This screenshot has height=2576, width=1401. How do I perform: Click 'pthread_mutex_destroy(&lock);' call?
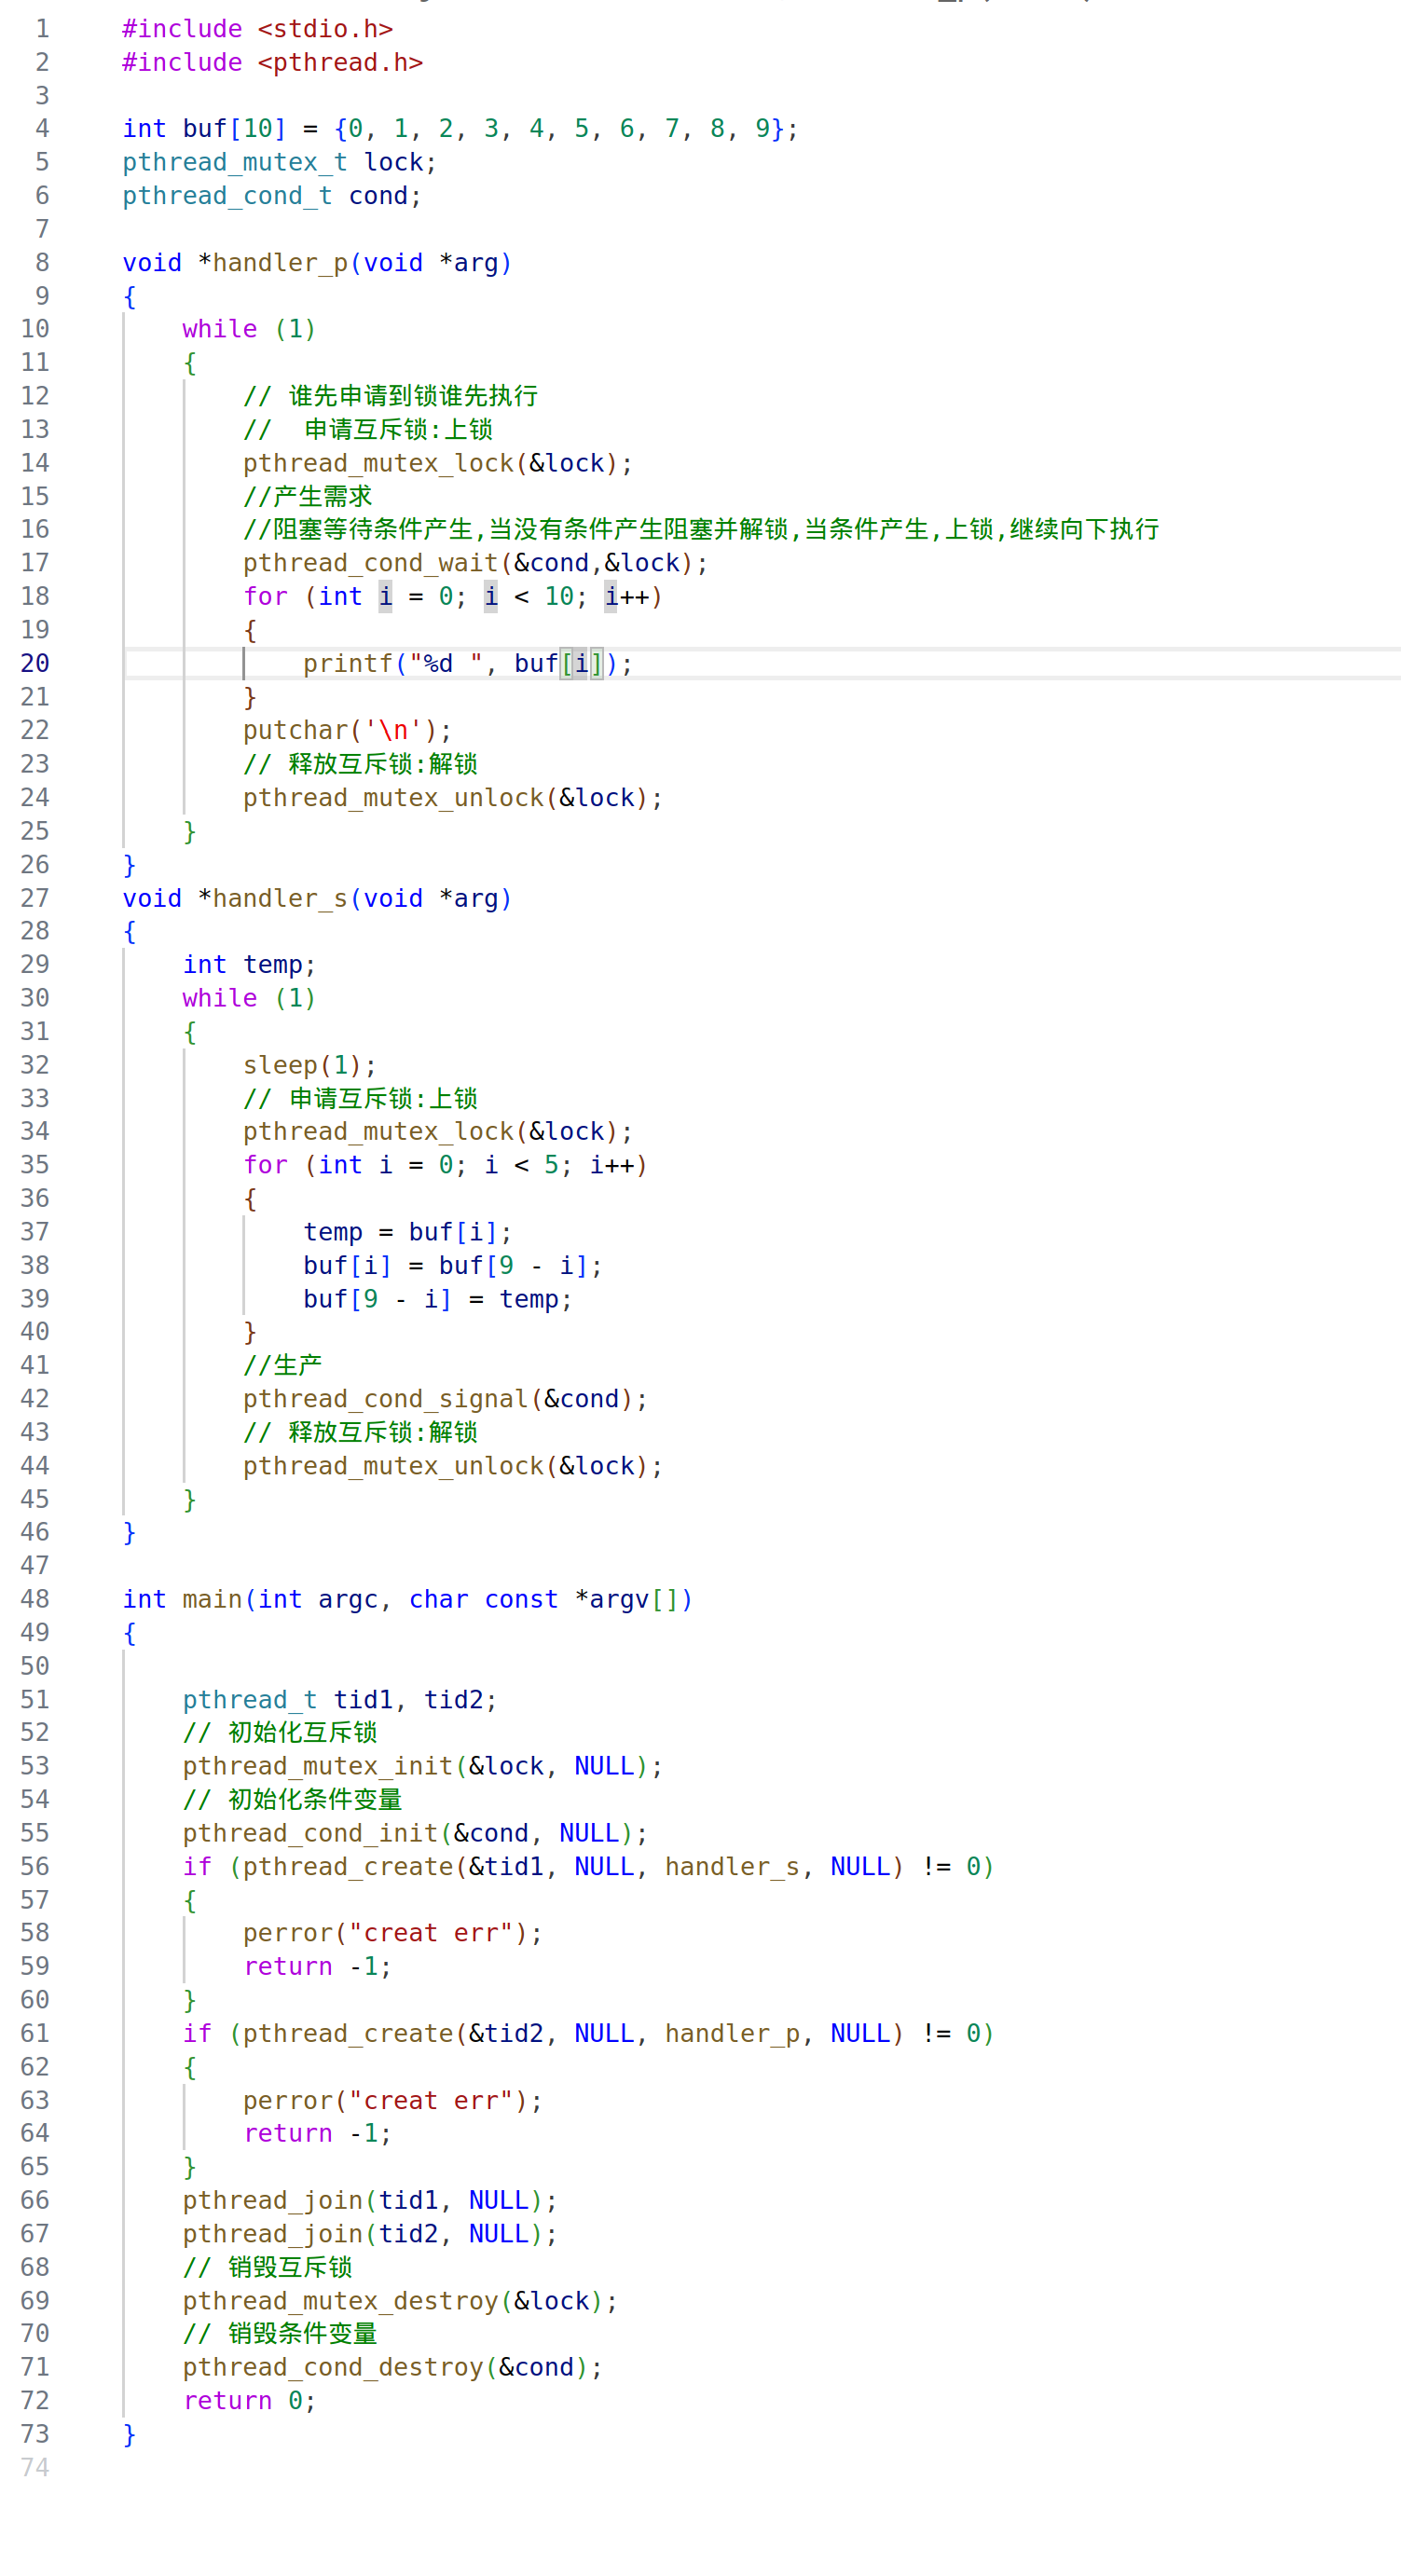click(x=400, y=2301)
